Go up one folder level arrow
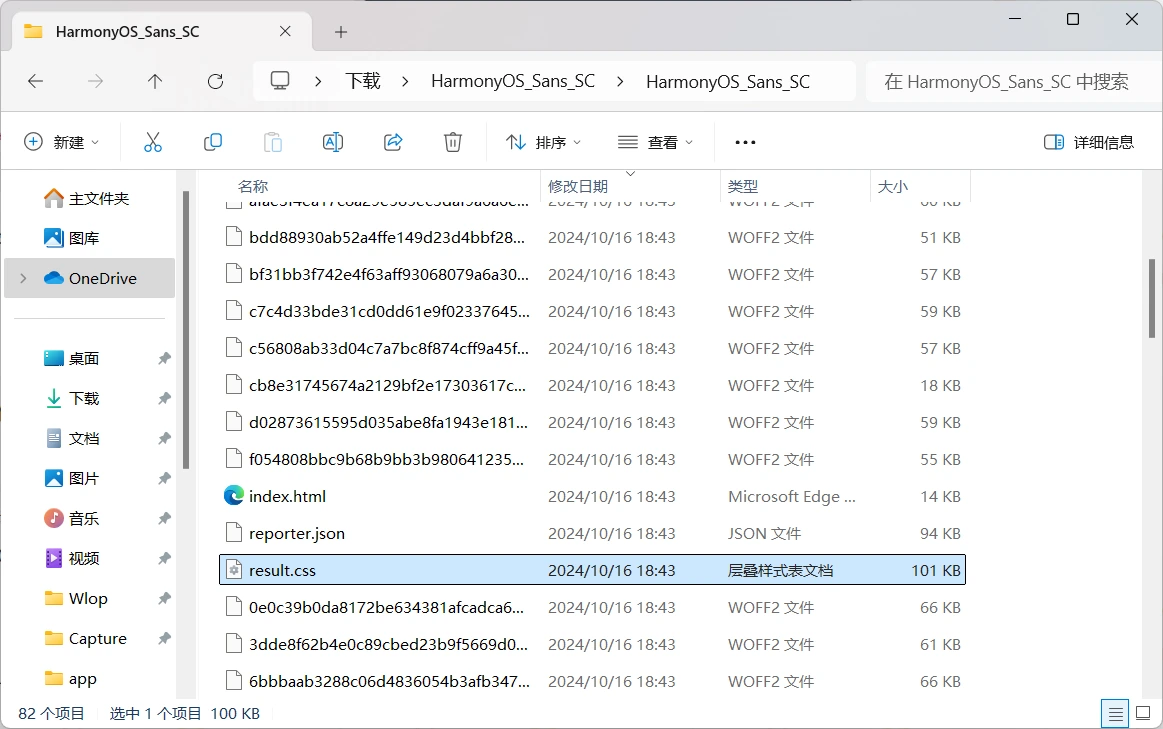This screenshot has width=1163, height=729. [x=154, y=81]
